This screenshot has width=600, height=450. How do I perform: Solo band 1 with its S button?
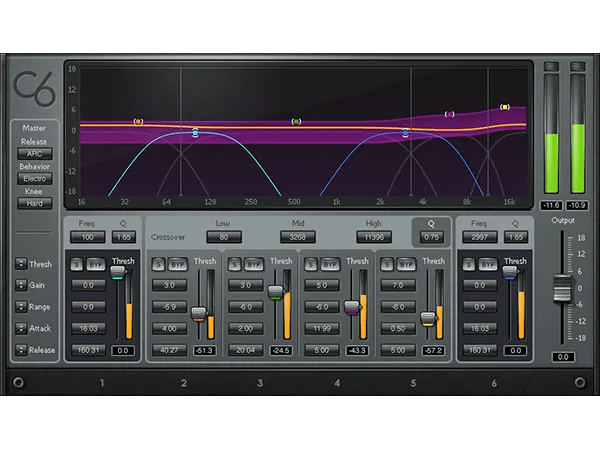pos(77,264)
